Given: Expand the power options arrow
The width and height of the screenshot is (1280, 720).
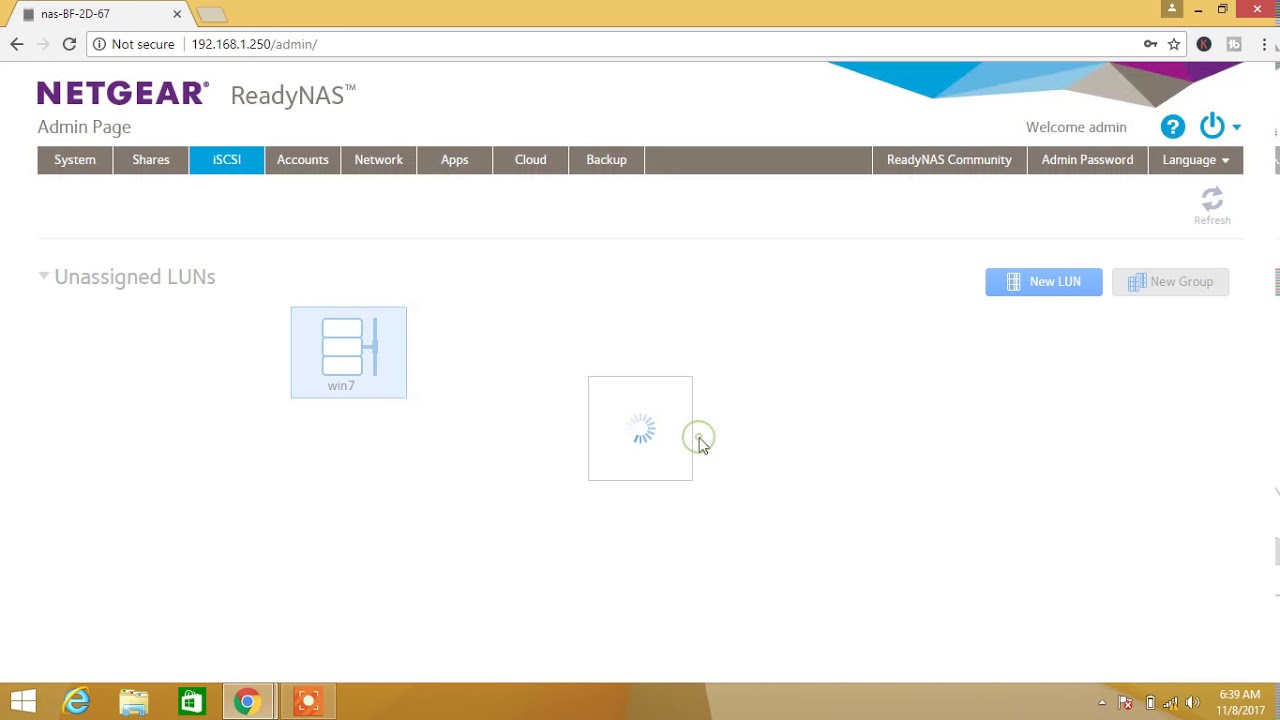Looking at the screenshot, I should 1237,127.
